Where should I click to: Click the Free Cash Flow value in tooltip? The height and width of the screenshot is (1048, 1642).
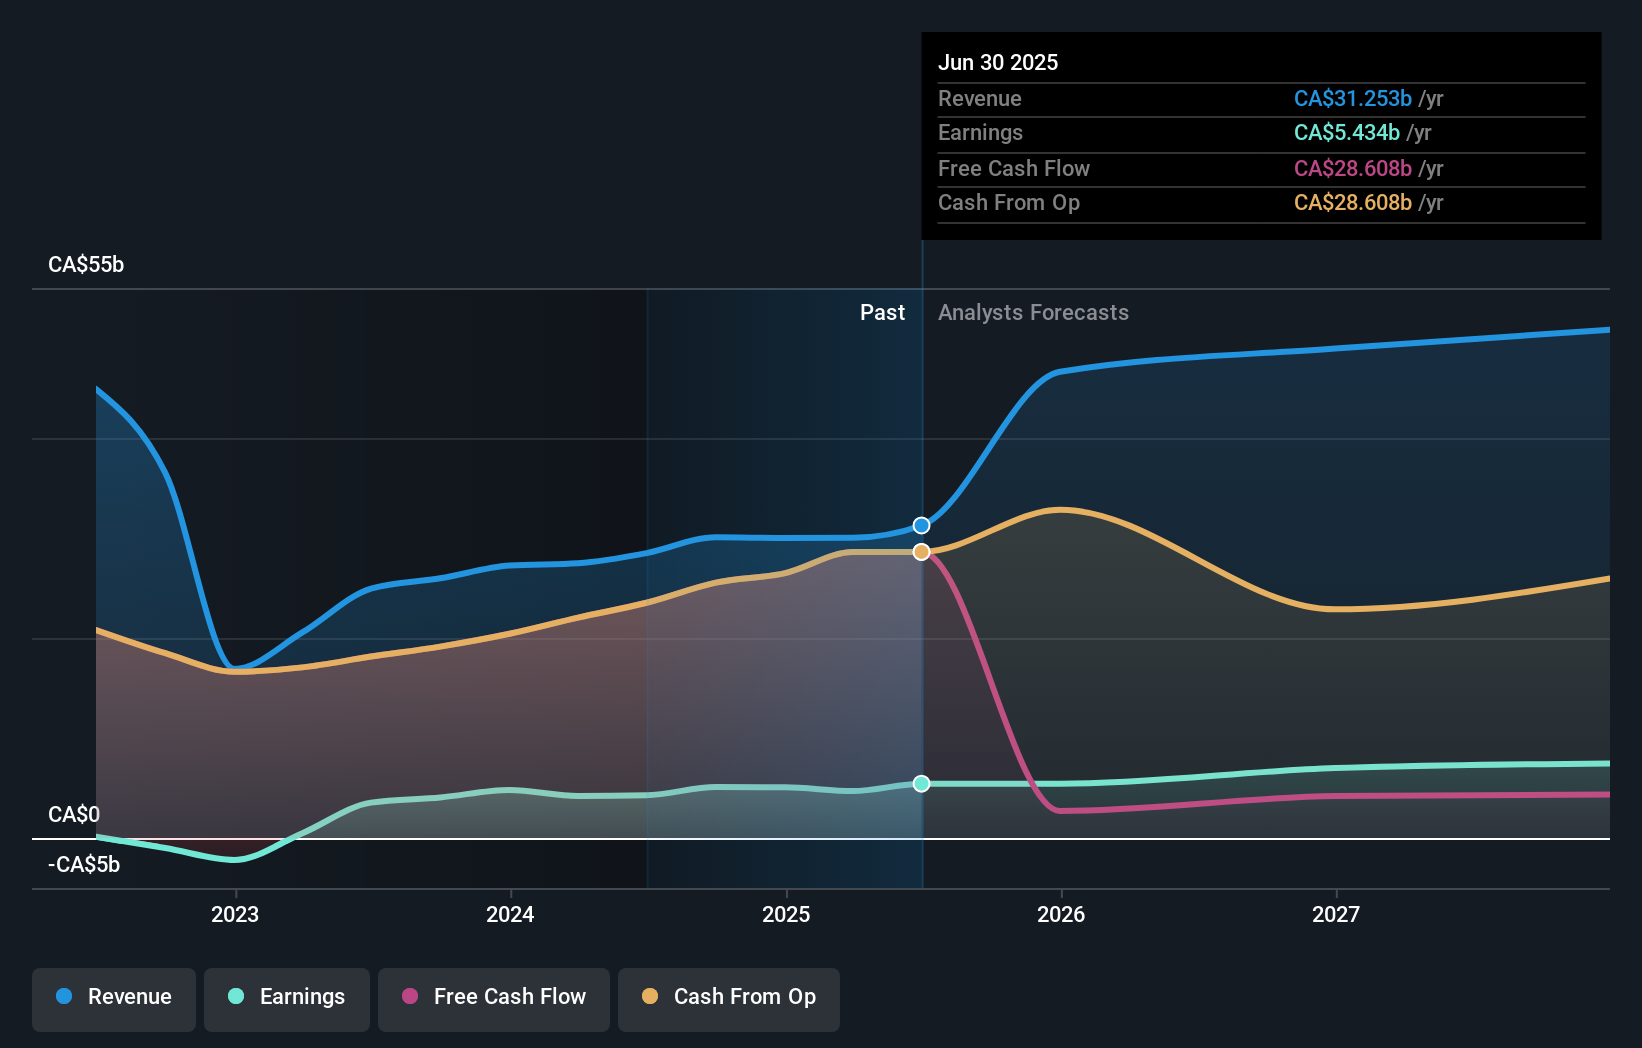[1352, 168]
